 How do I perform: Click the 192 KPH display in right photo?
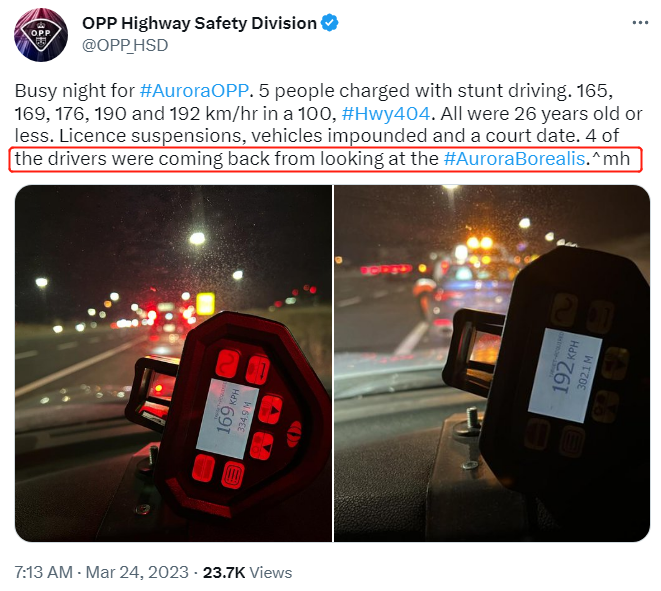coord(564,375)
